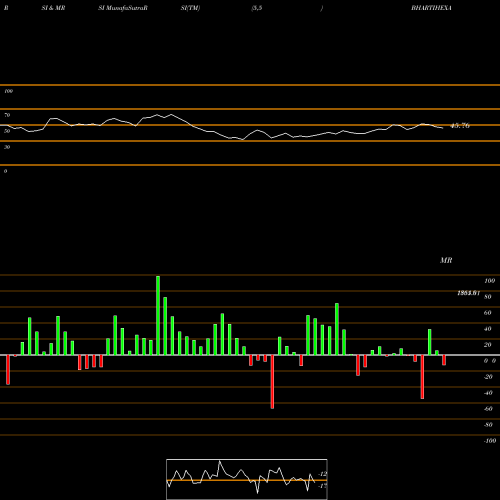This screenshot has height=500, width=500.
Task: Click the 70 label on RSI axis
Action: [x=7, y=115]
